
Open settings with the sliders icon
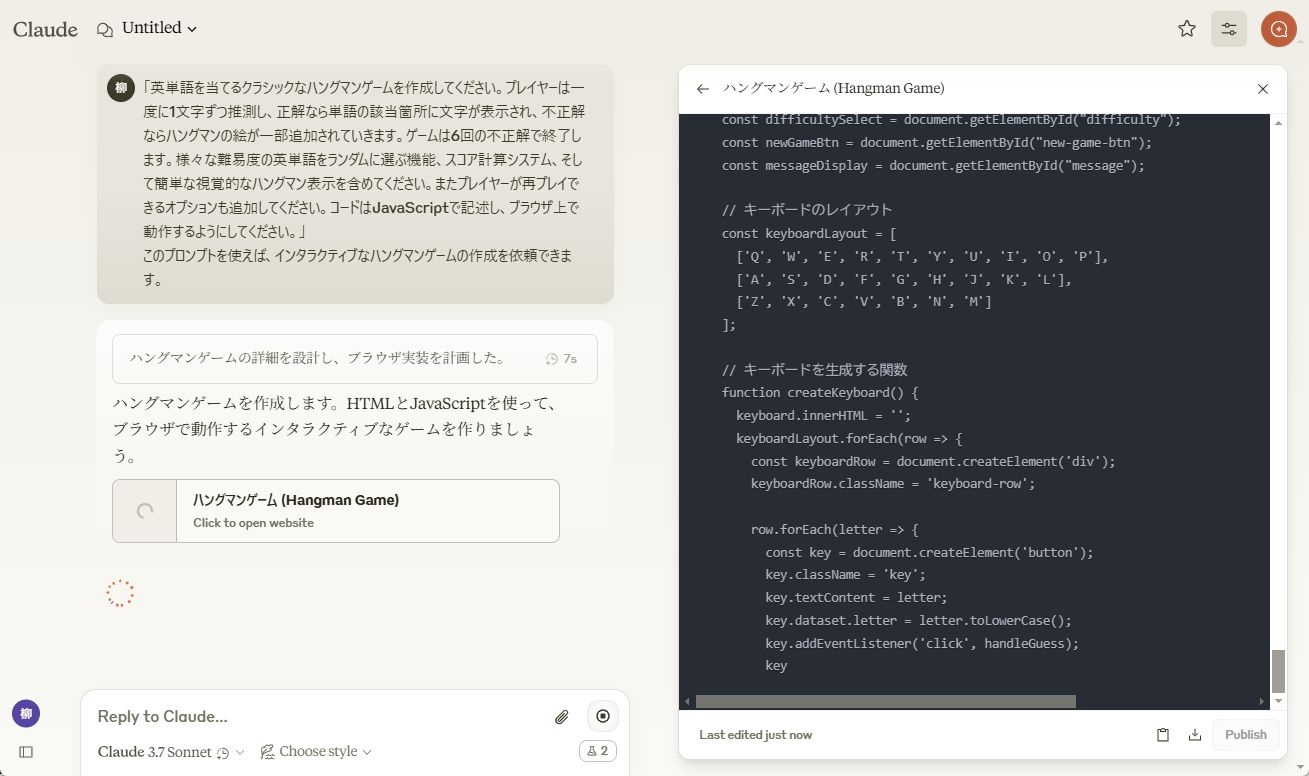(x=1228, y=29)
